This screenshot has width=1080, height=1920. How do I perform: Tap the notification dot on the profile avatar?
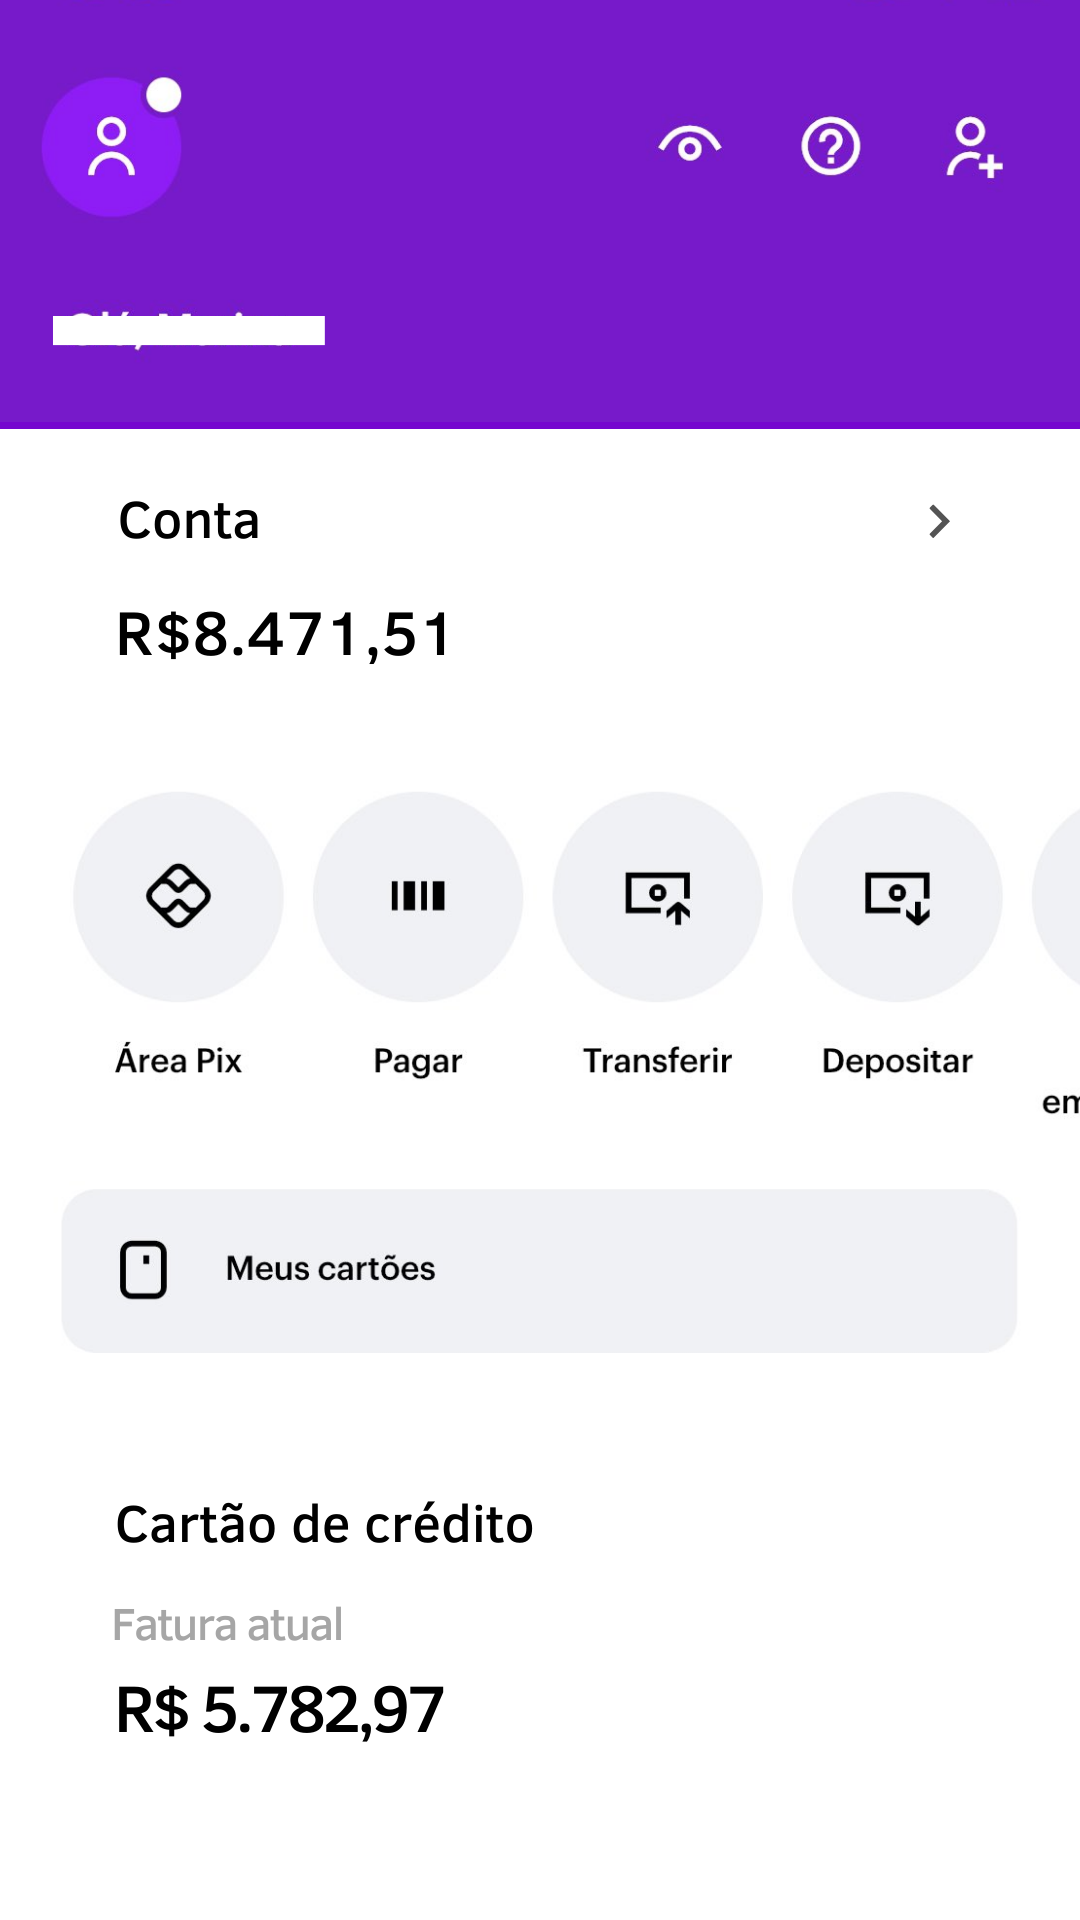click(x=164, y=95)
